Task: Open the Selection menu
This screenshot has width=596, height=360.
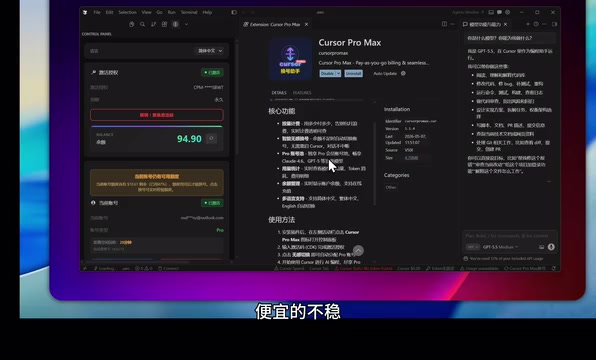Action: (x=127, y=12)
